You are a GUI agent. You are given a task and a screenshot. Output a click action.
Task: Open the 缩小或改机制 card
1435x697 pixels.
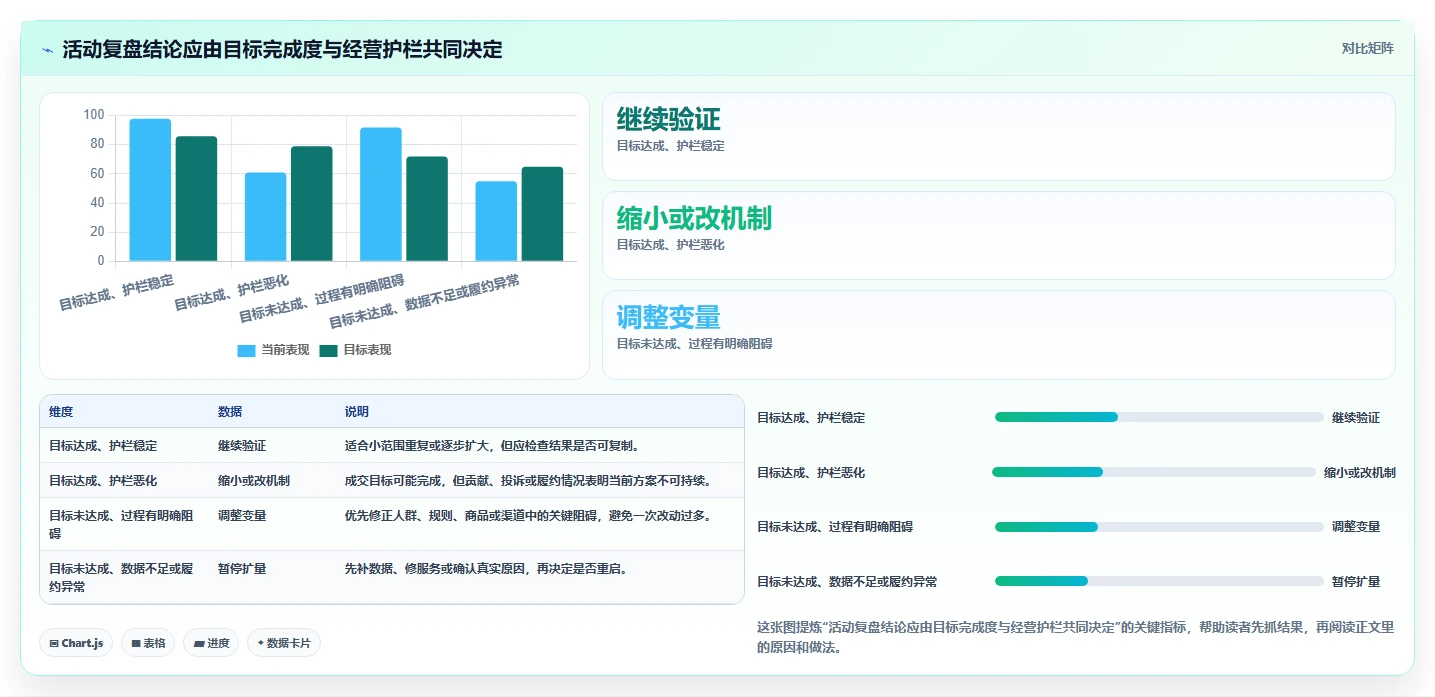[998, 235]
